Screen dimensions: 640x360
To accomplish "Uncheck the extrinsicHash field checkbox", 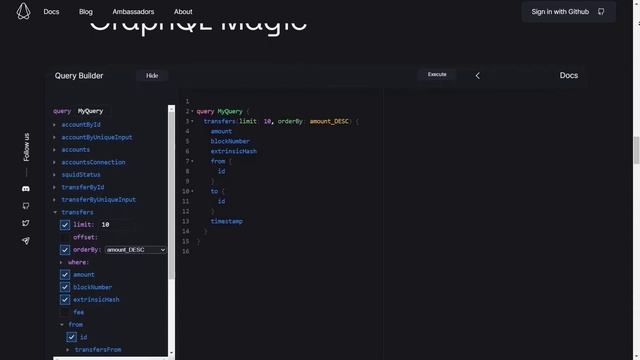I will (x=65, y=300).
